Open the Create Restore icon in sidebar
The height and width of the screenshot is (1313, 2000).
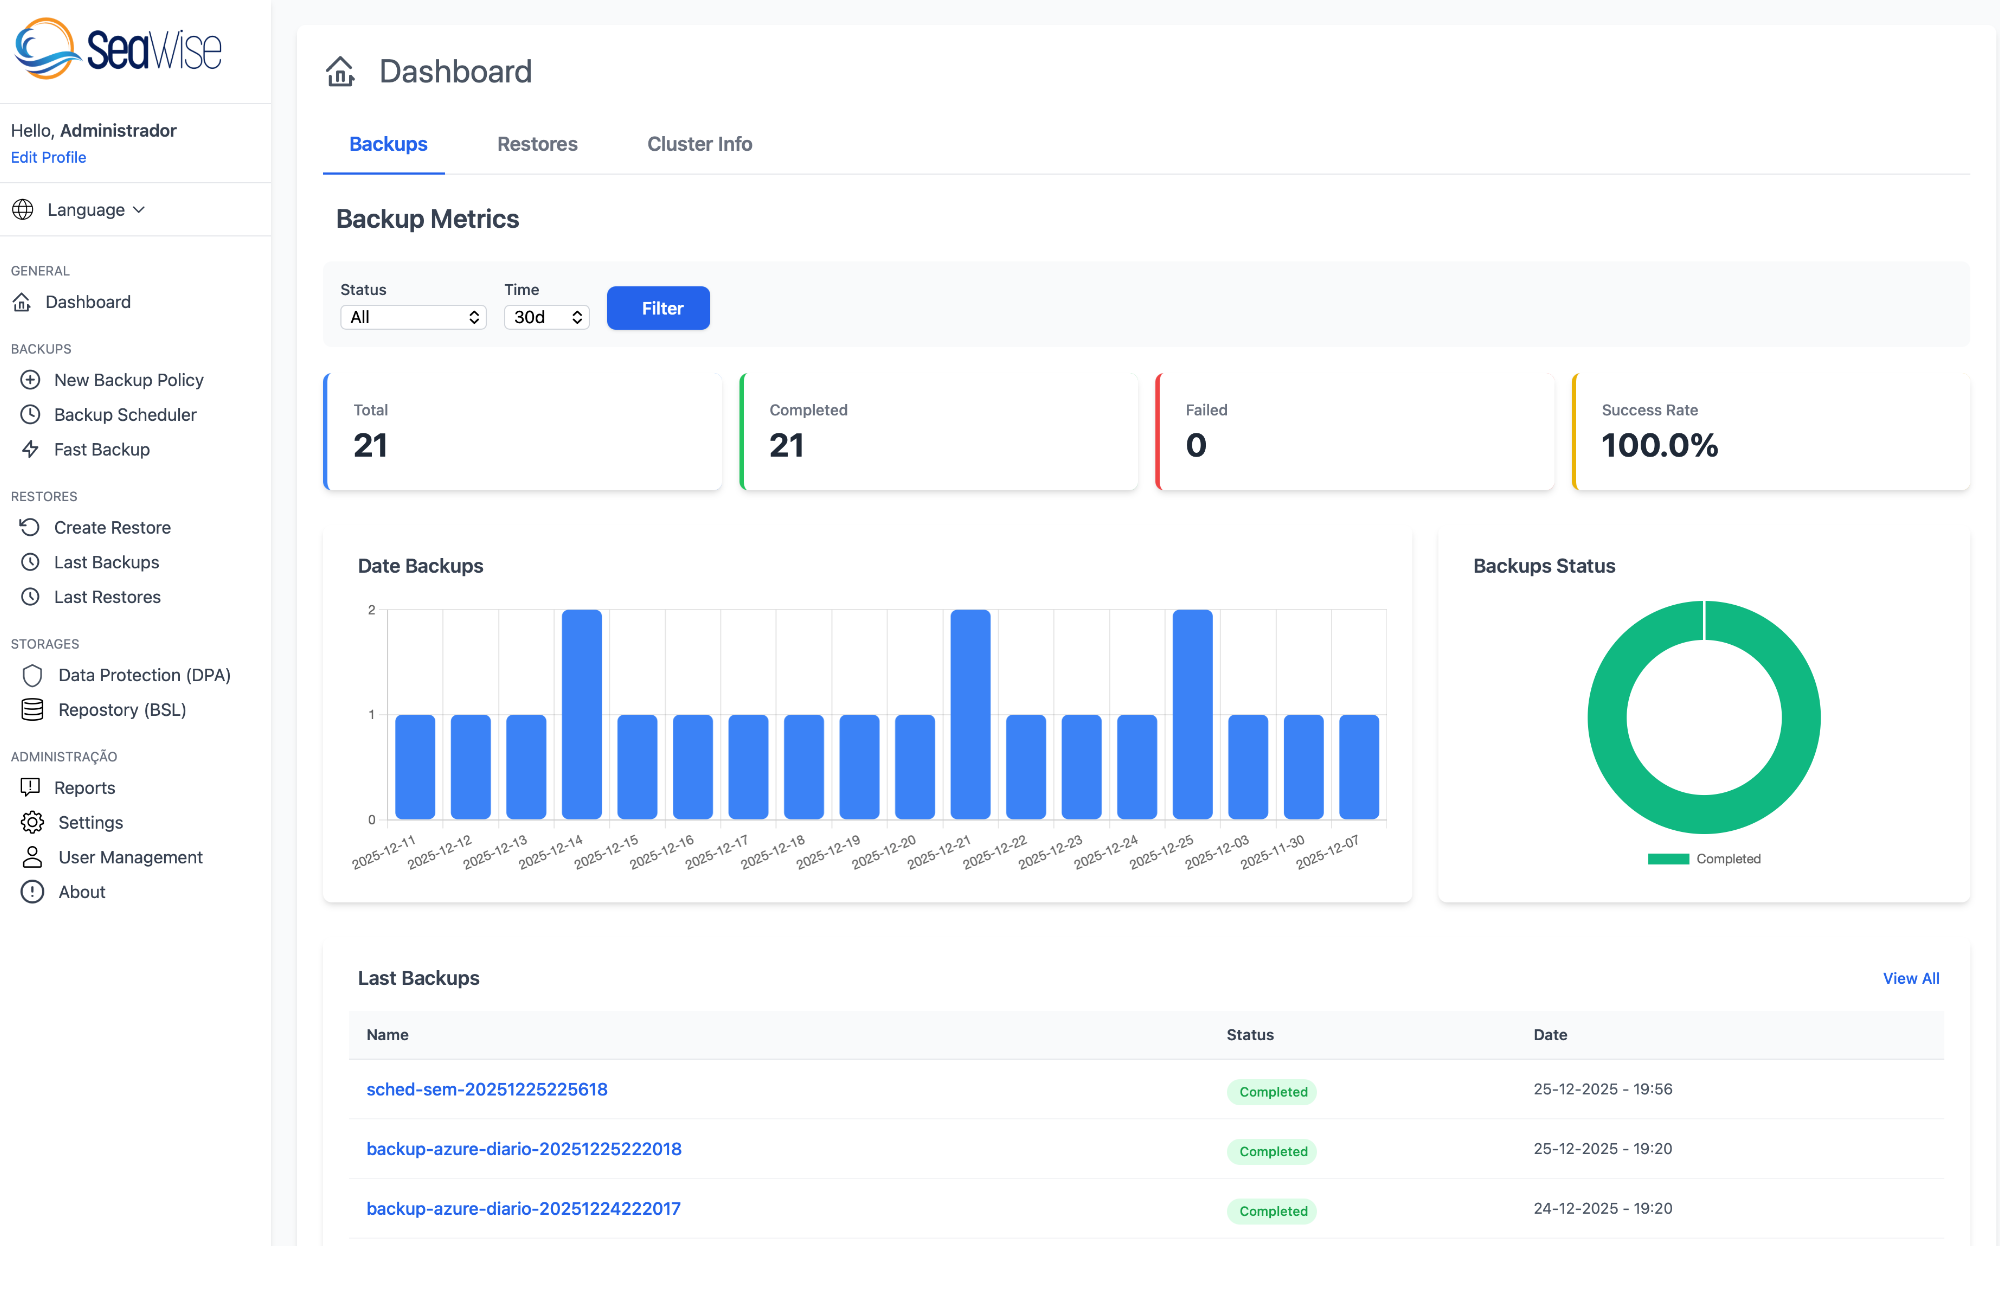(30, 527)
